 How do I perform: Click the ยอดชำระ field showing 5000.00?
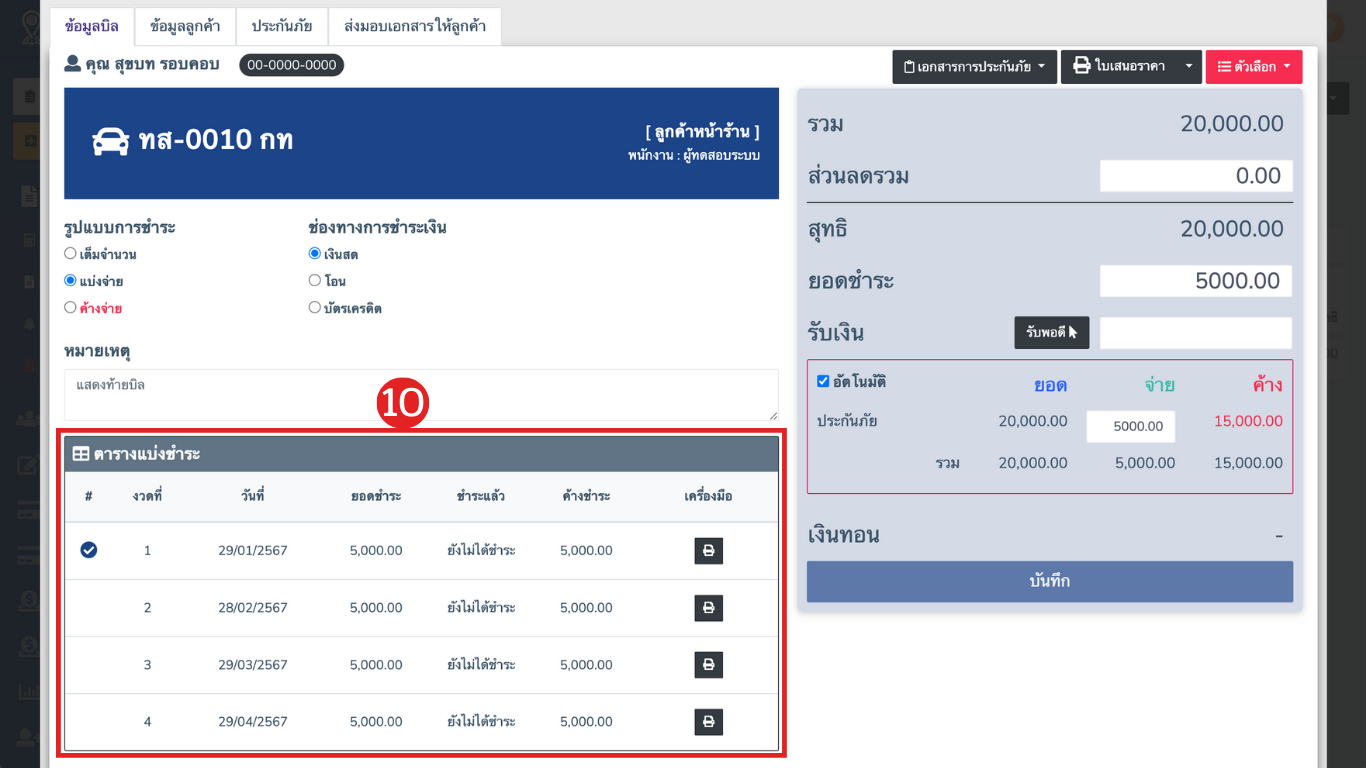point(1196,281)
